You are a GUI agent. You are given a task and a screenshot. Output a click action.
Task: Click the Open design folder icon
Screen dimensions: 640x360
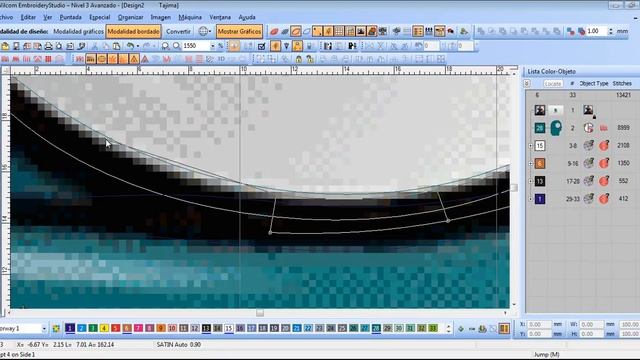click(5, 46)
